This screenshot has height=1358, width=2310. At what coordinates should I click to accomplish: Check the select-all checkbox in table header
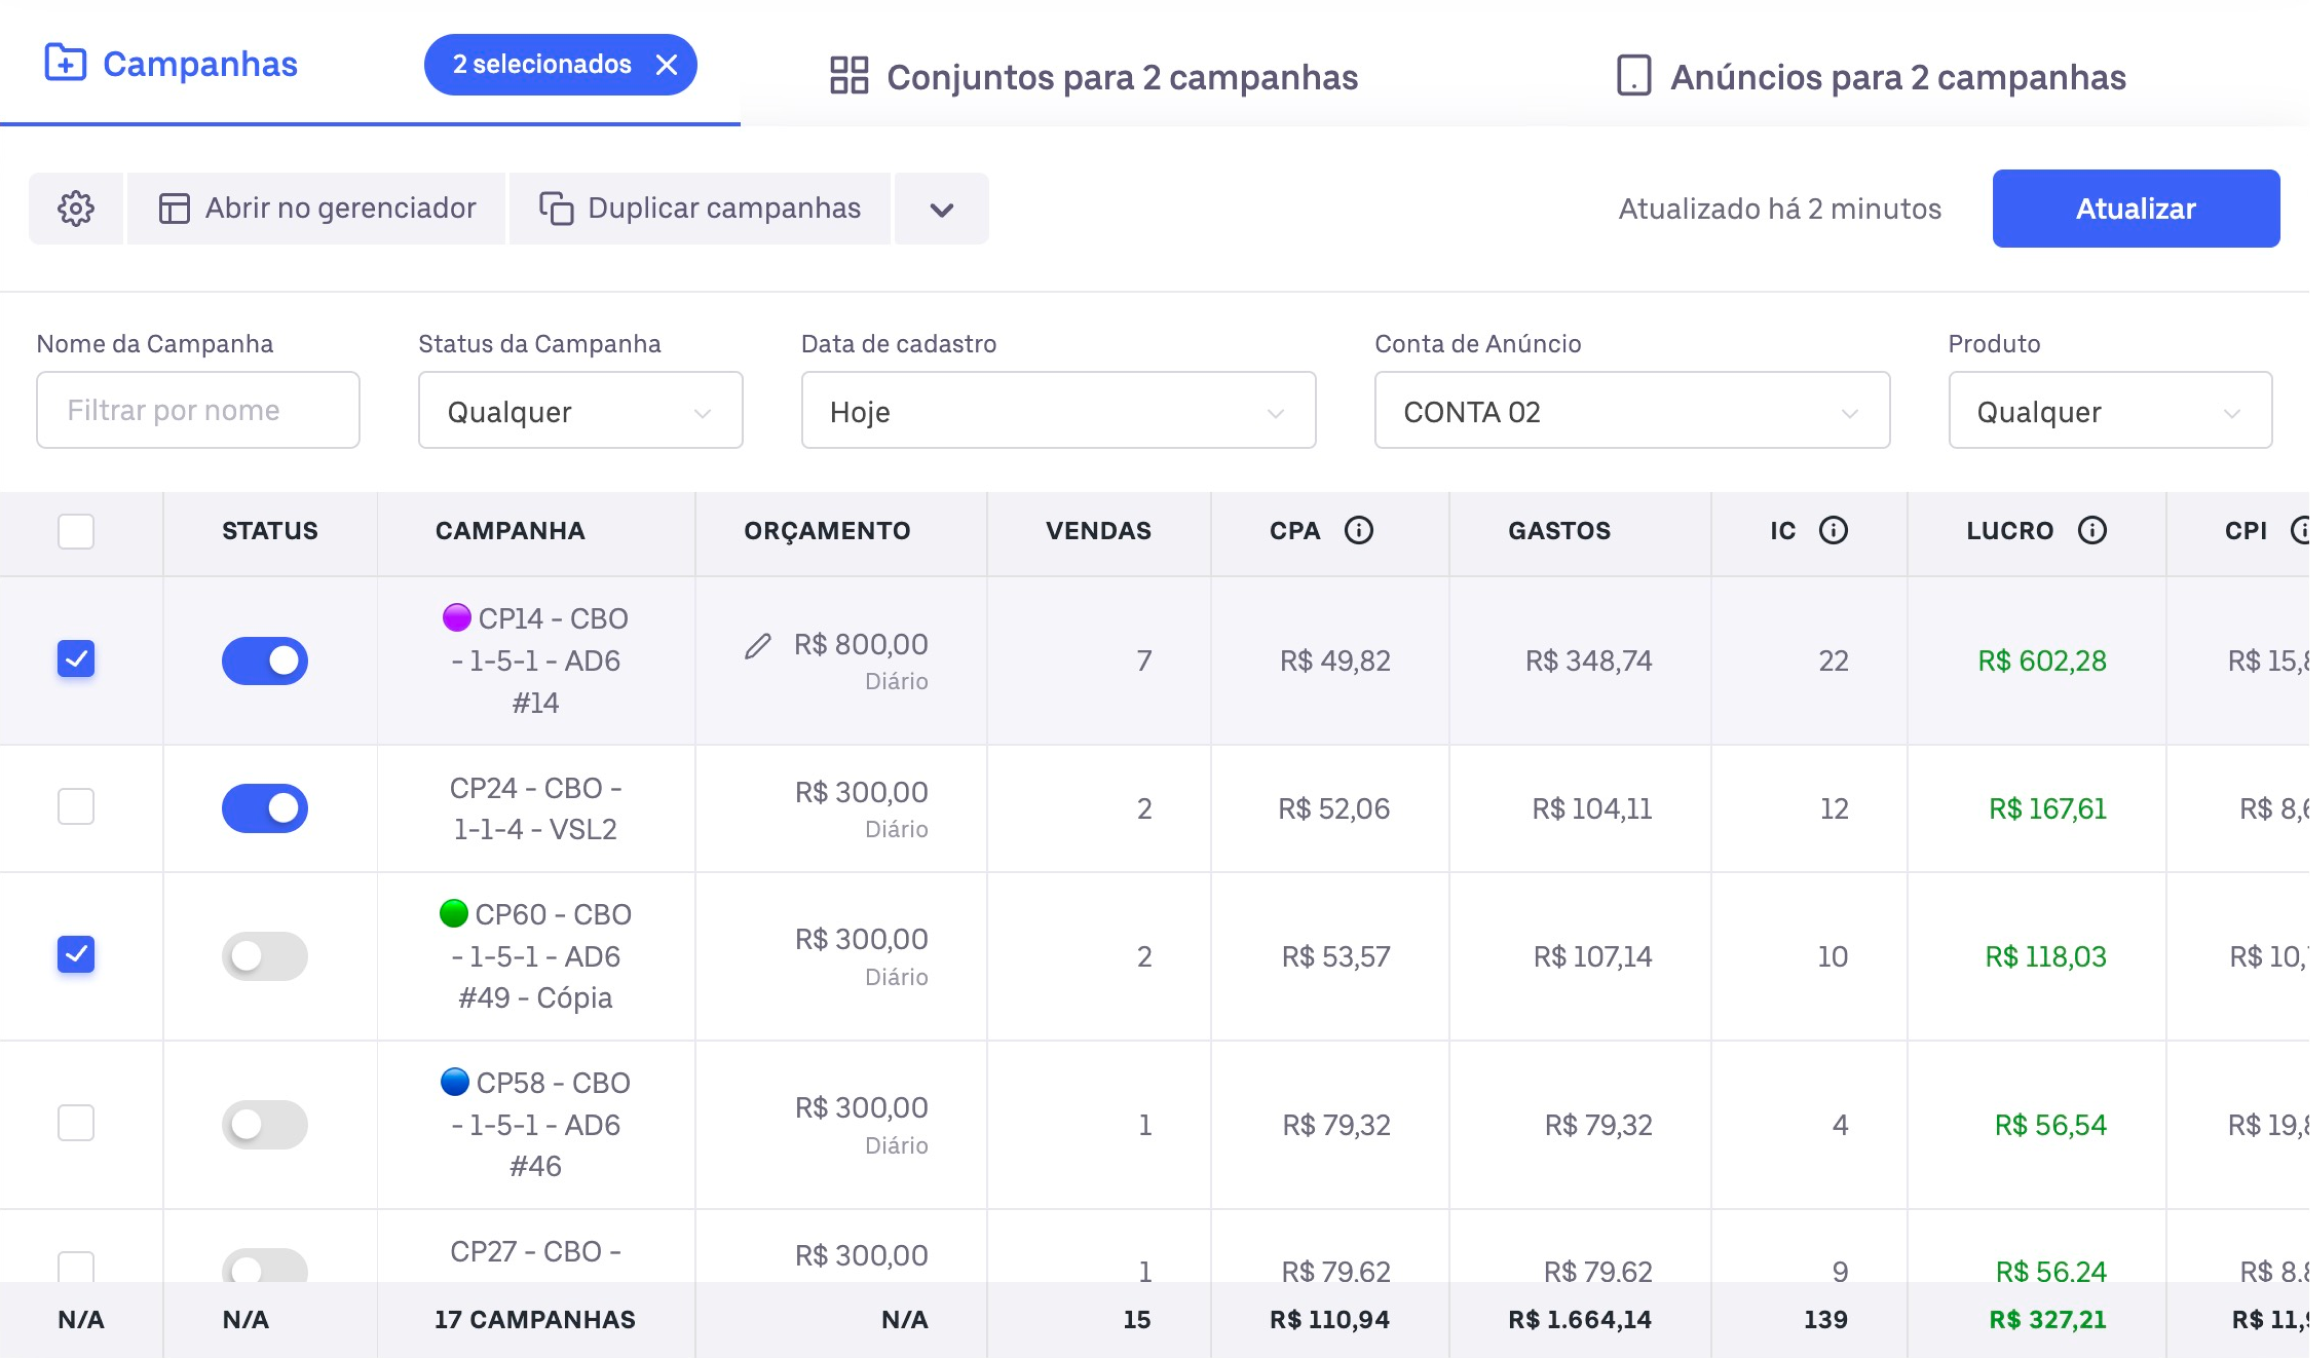click(76, 531)
